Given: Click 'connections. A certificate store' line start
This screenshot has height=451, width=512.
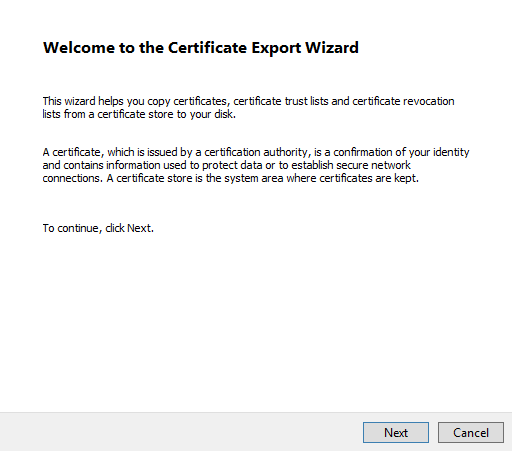Looking at the screenshot, I should coord(118,178).
